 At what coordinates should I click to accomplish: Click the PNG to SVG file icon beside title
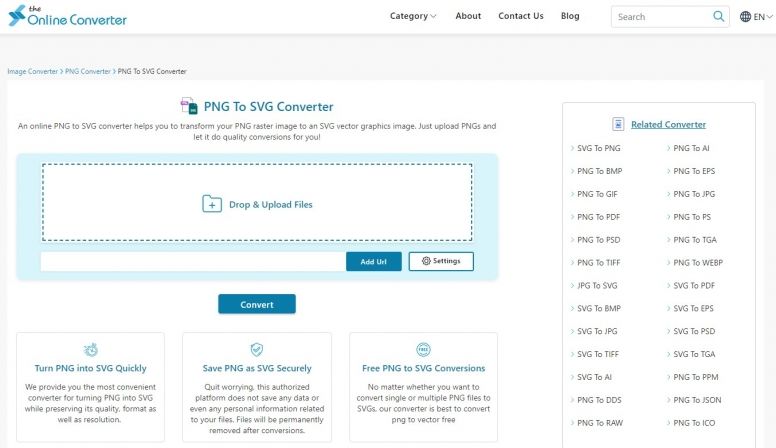coord(189,106)
